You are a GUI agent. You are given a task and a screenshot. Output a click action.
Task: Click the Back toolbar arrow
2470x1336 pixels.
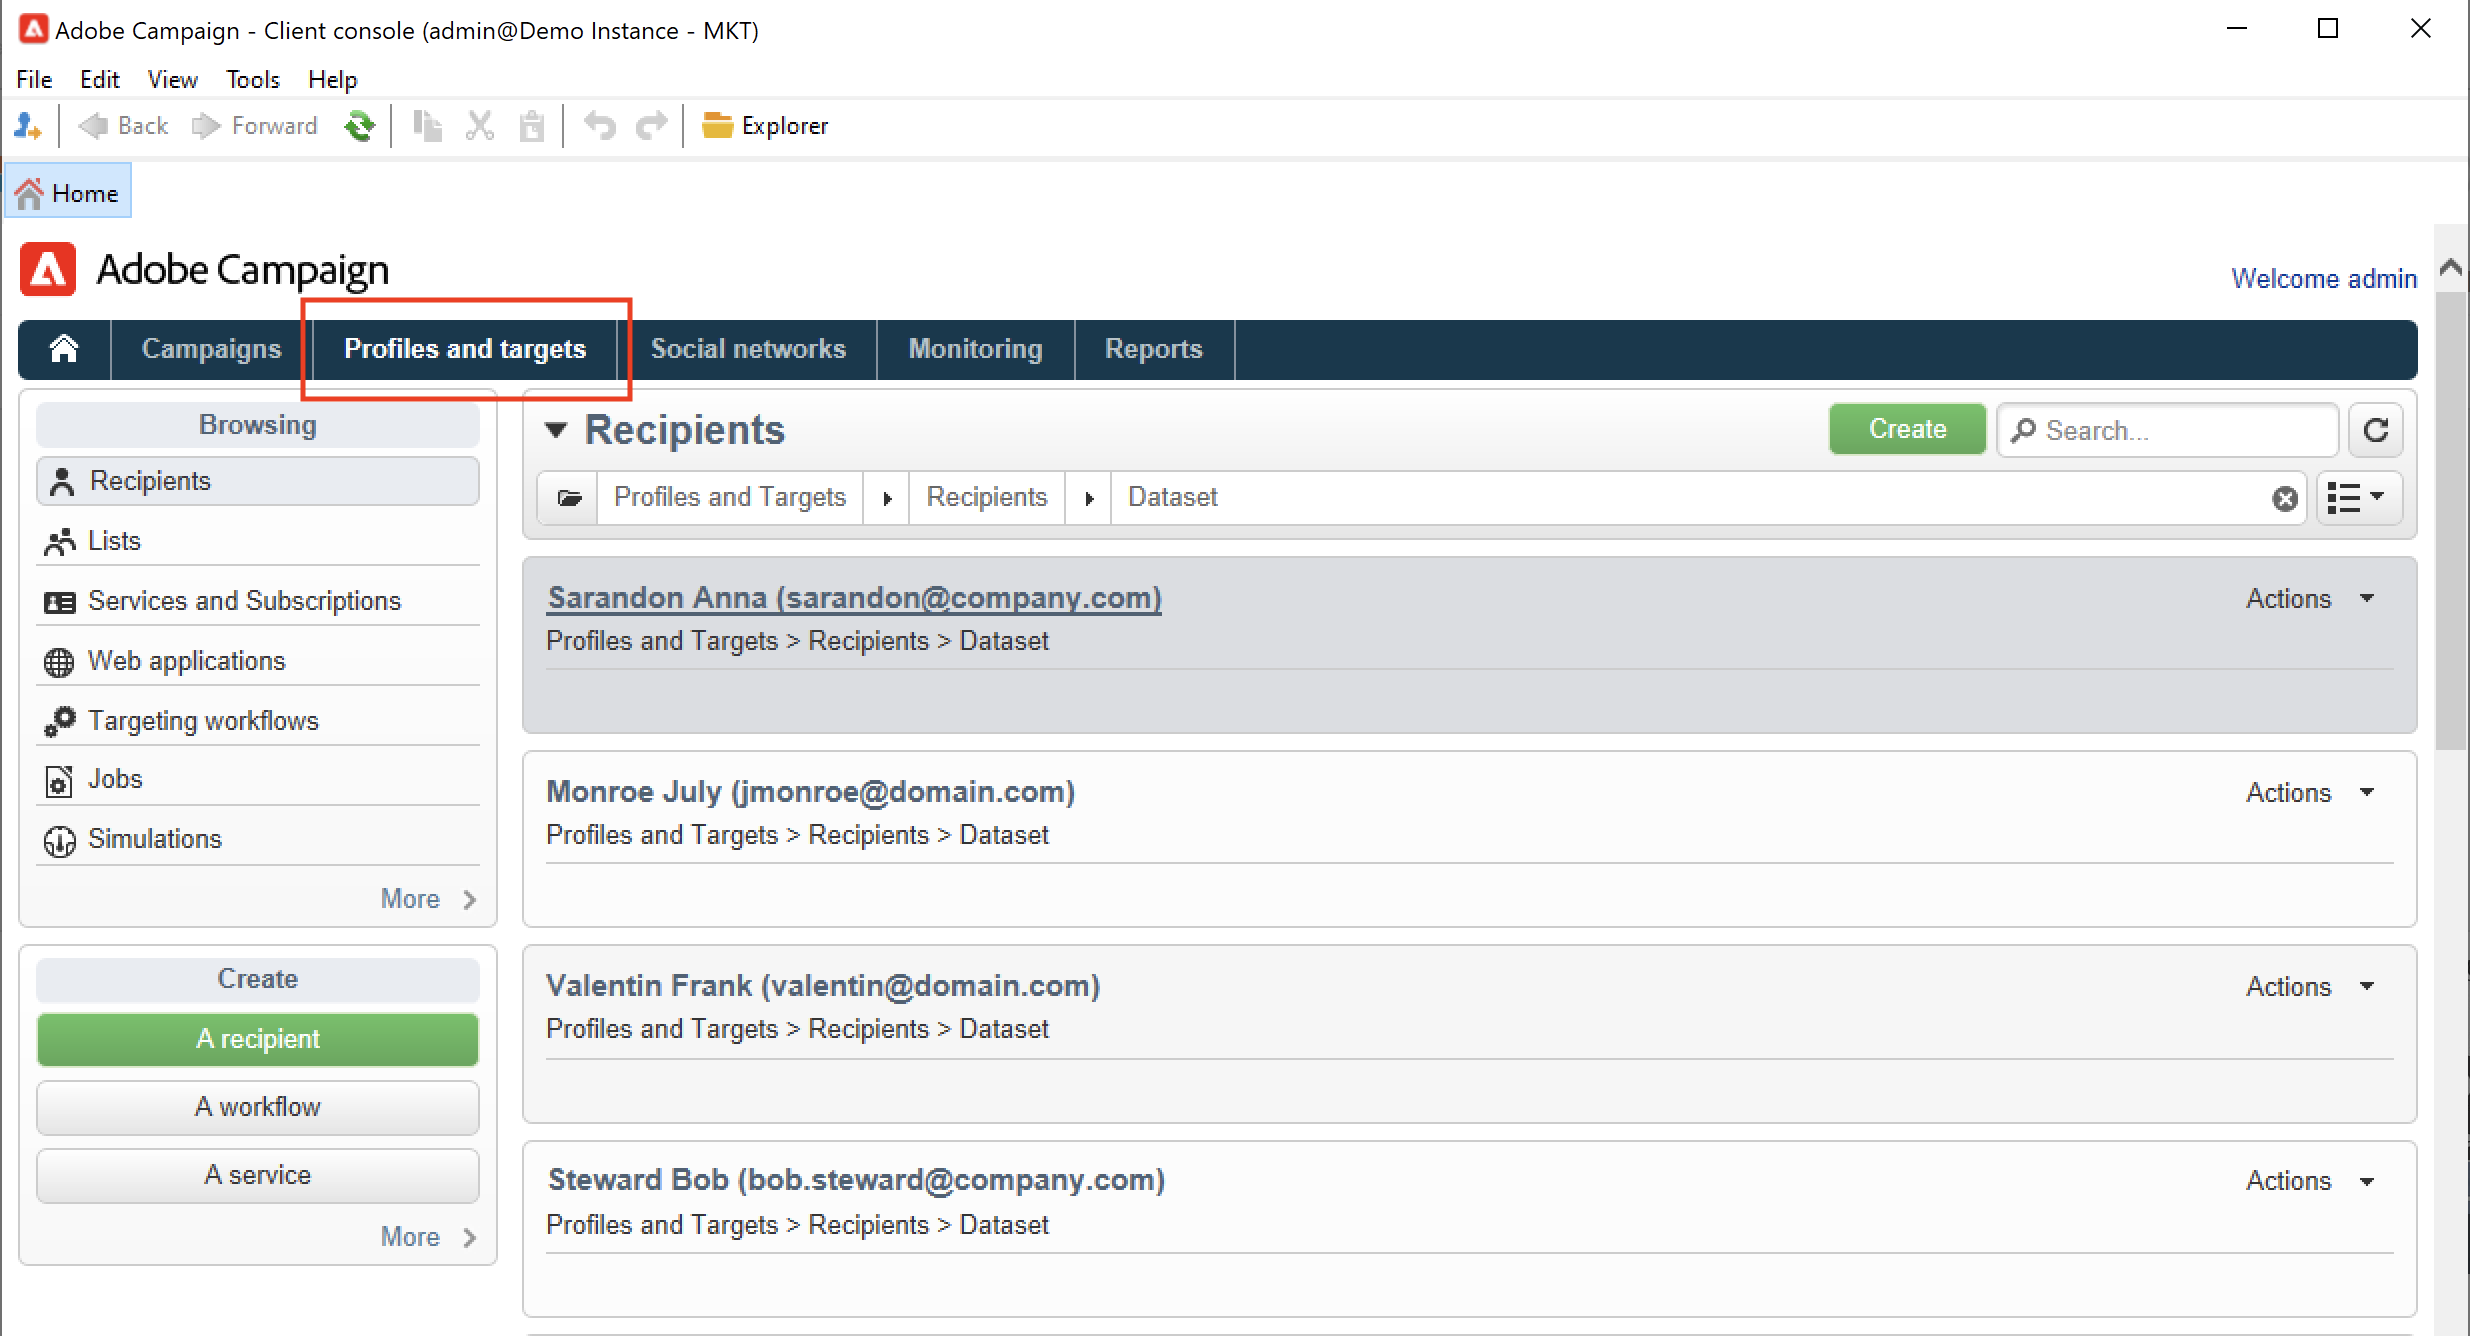tap(95, 126)
